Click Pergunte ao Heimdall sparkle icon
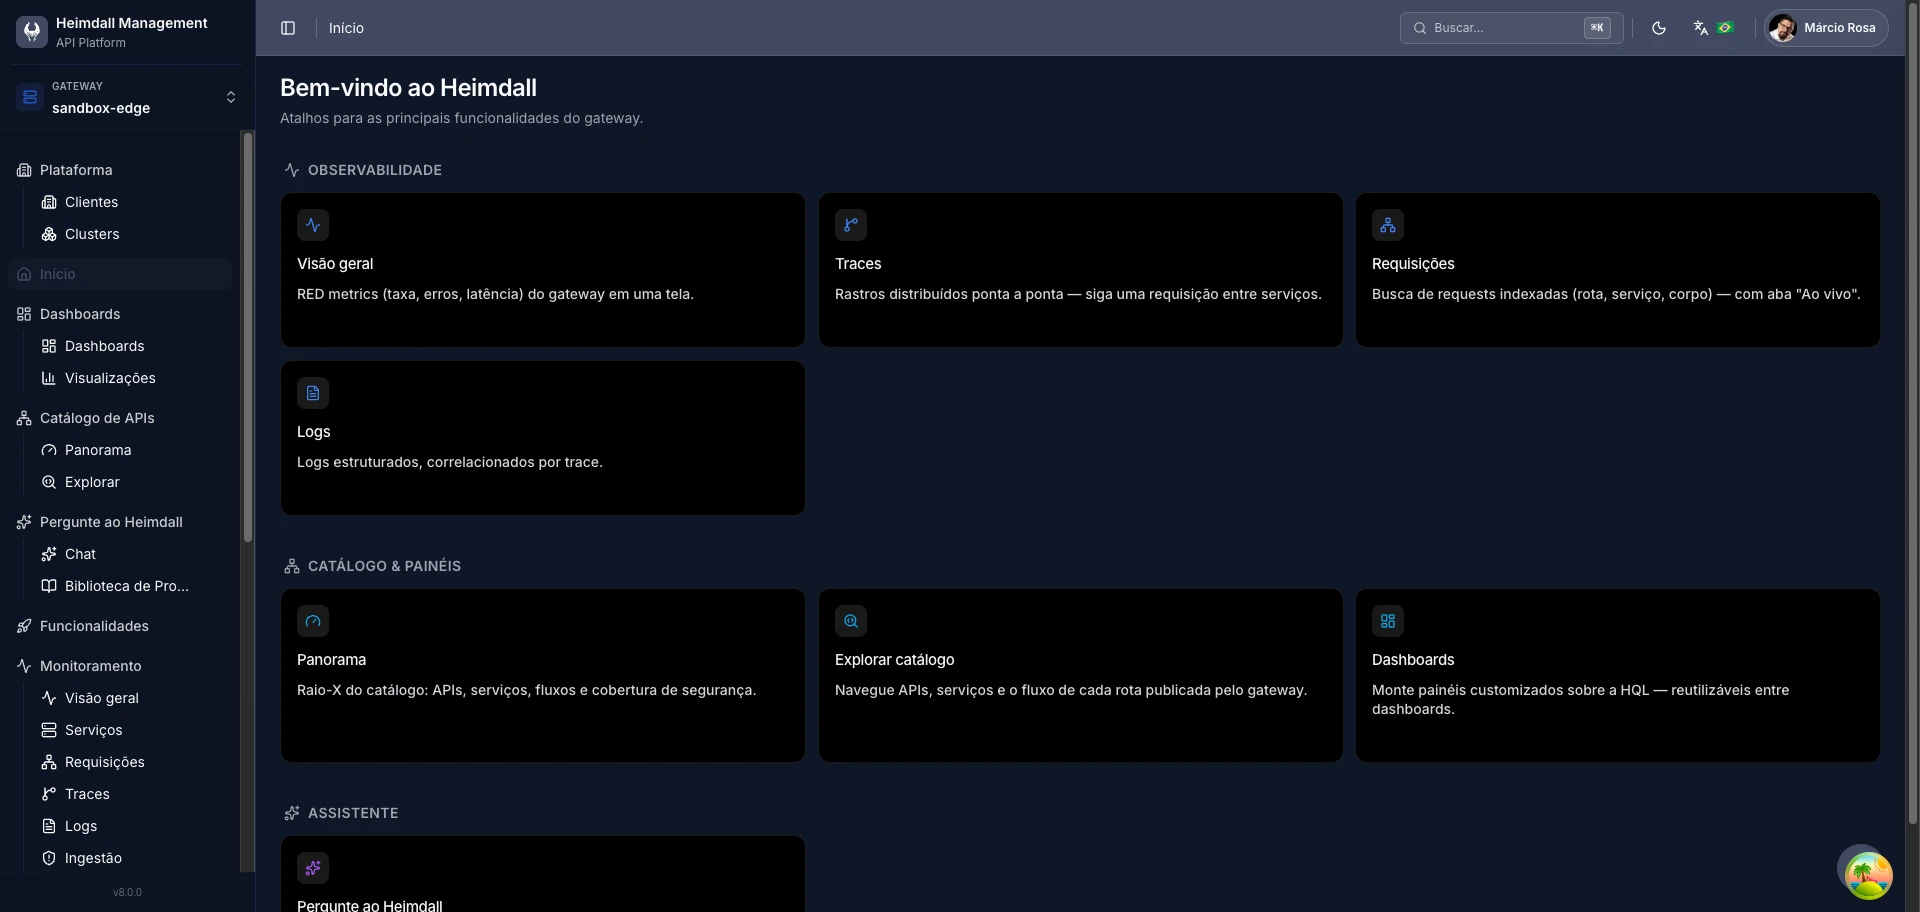 [x=313, y=868]
